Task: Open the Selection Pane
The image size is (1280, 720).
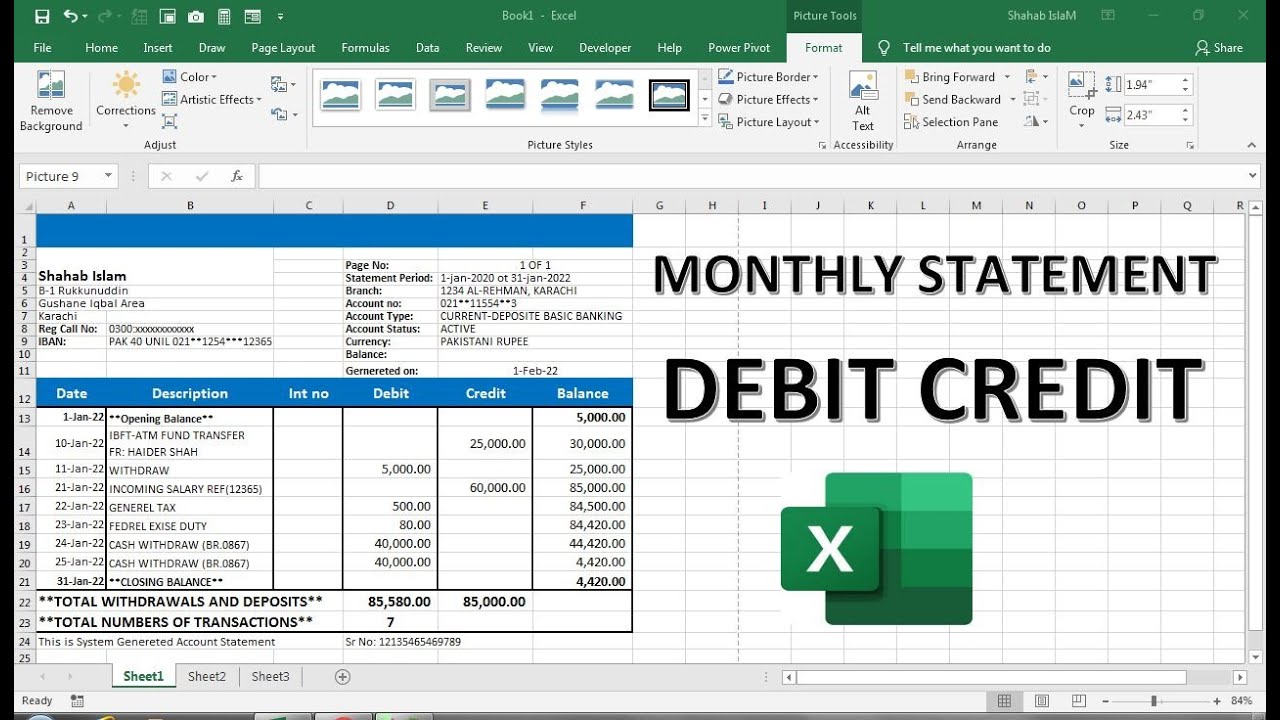Action: click(951, 122)
